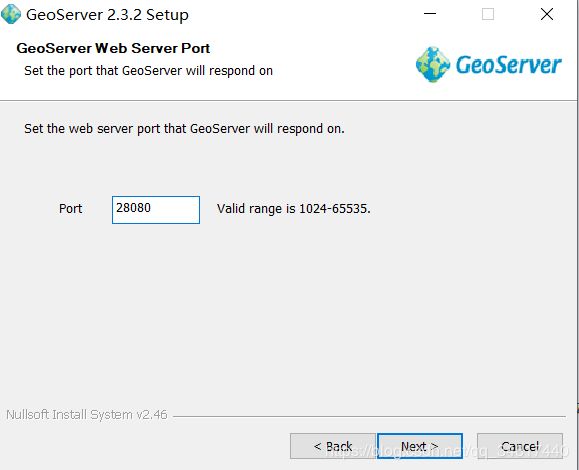
Task: Click inside the Port input field
Action: tap(156, 210)
